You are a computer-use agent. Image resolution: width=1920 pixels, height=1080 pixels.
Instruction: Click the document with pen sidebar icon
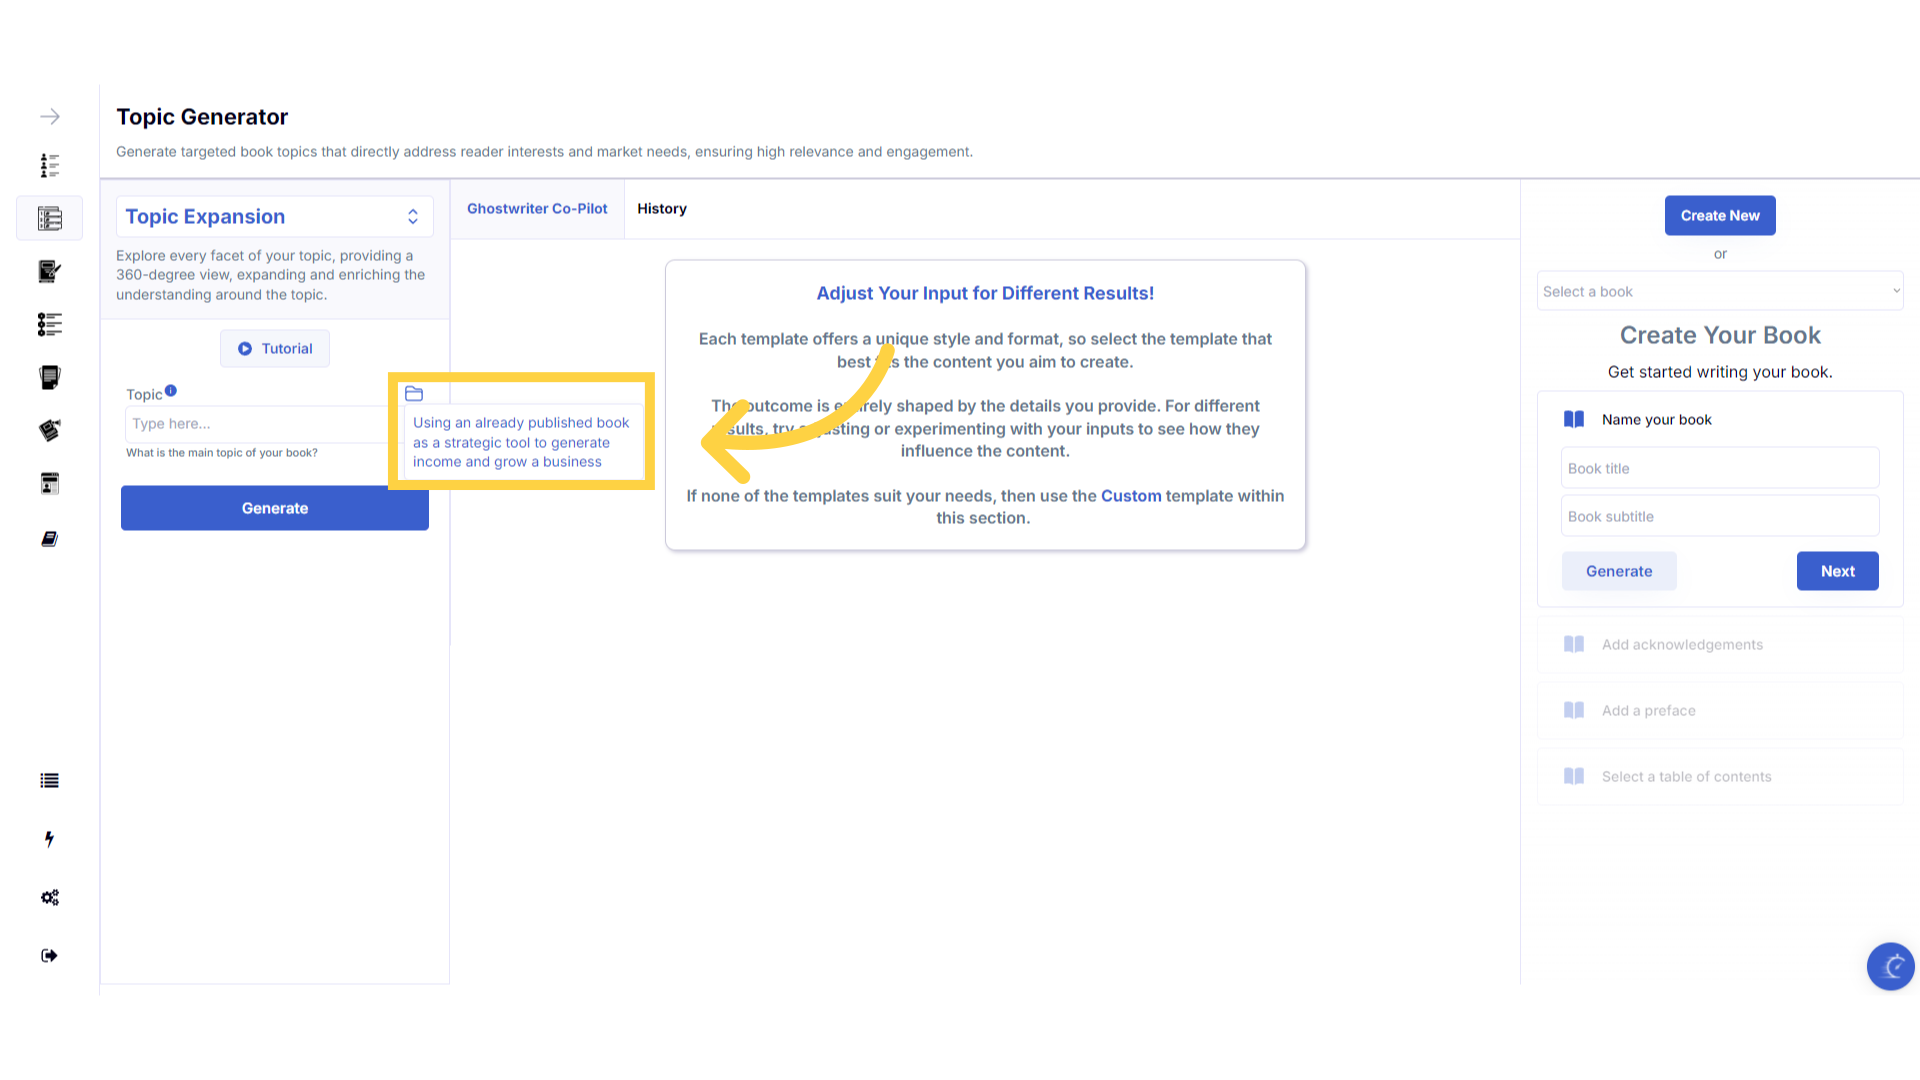pyautogui.click(x=49, y=271)
